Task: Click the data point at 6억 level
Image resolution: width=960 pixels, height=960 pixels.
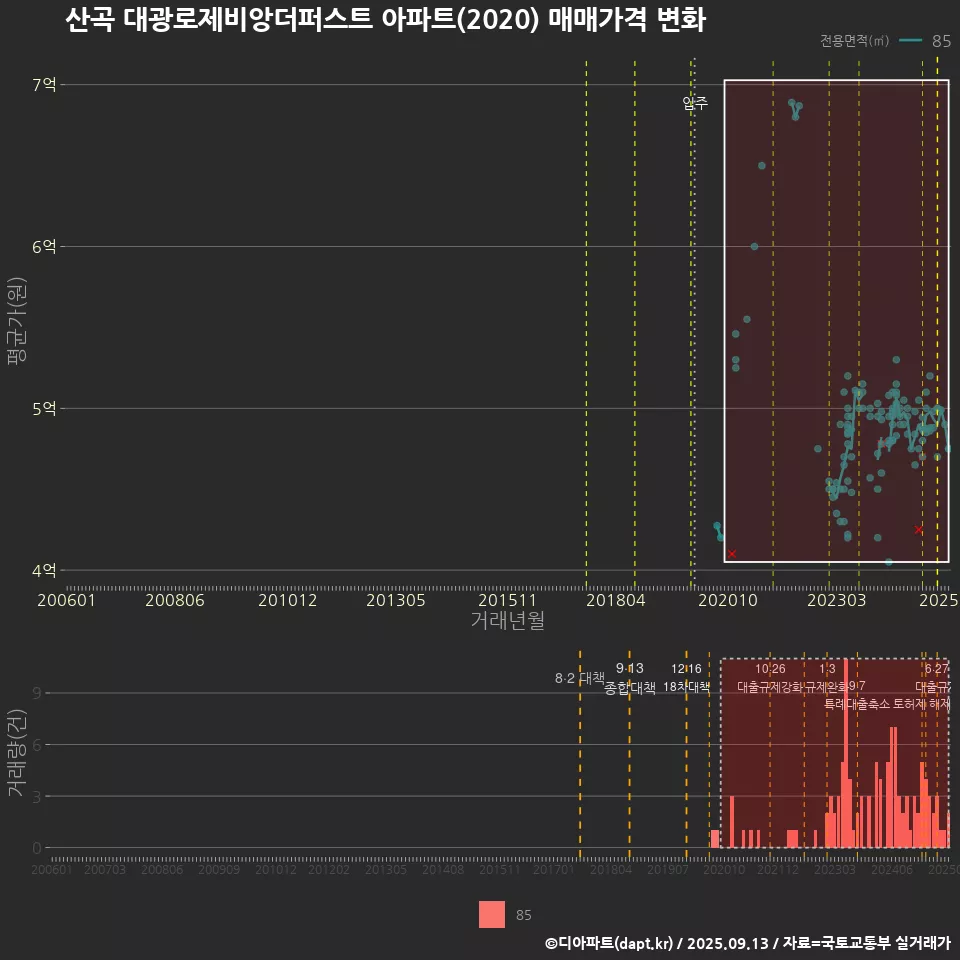Action: (x=754, y=247)
